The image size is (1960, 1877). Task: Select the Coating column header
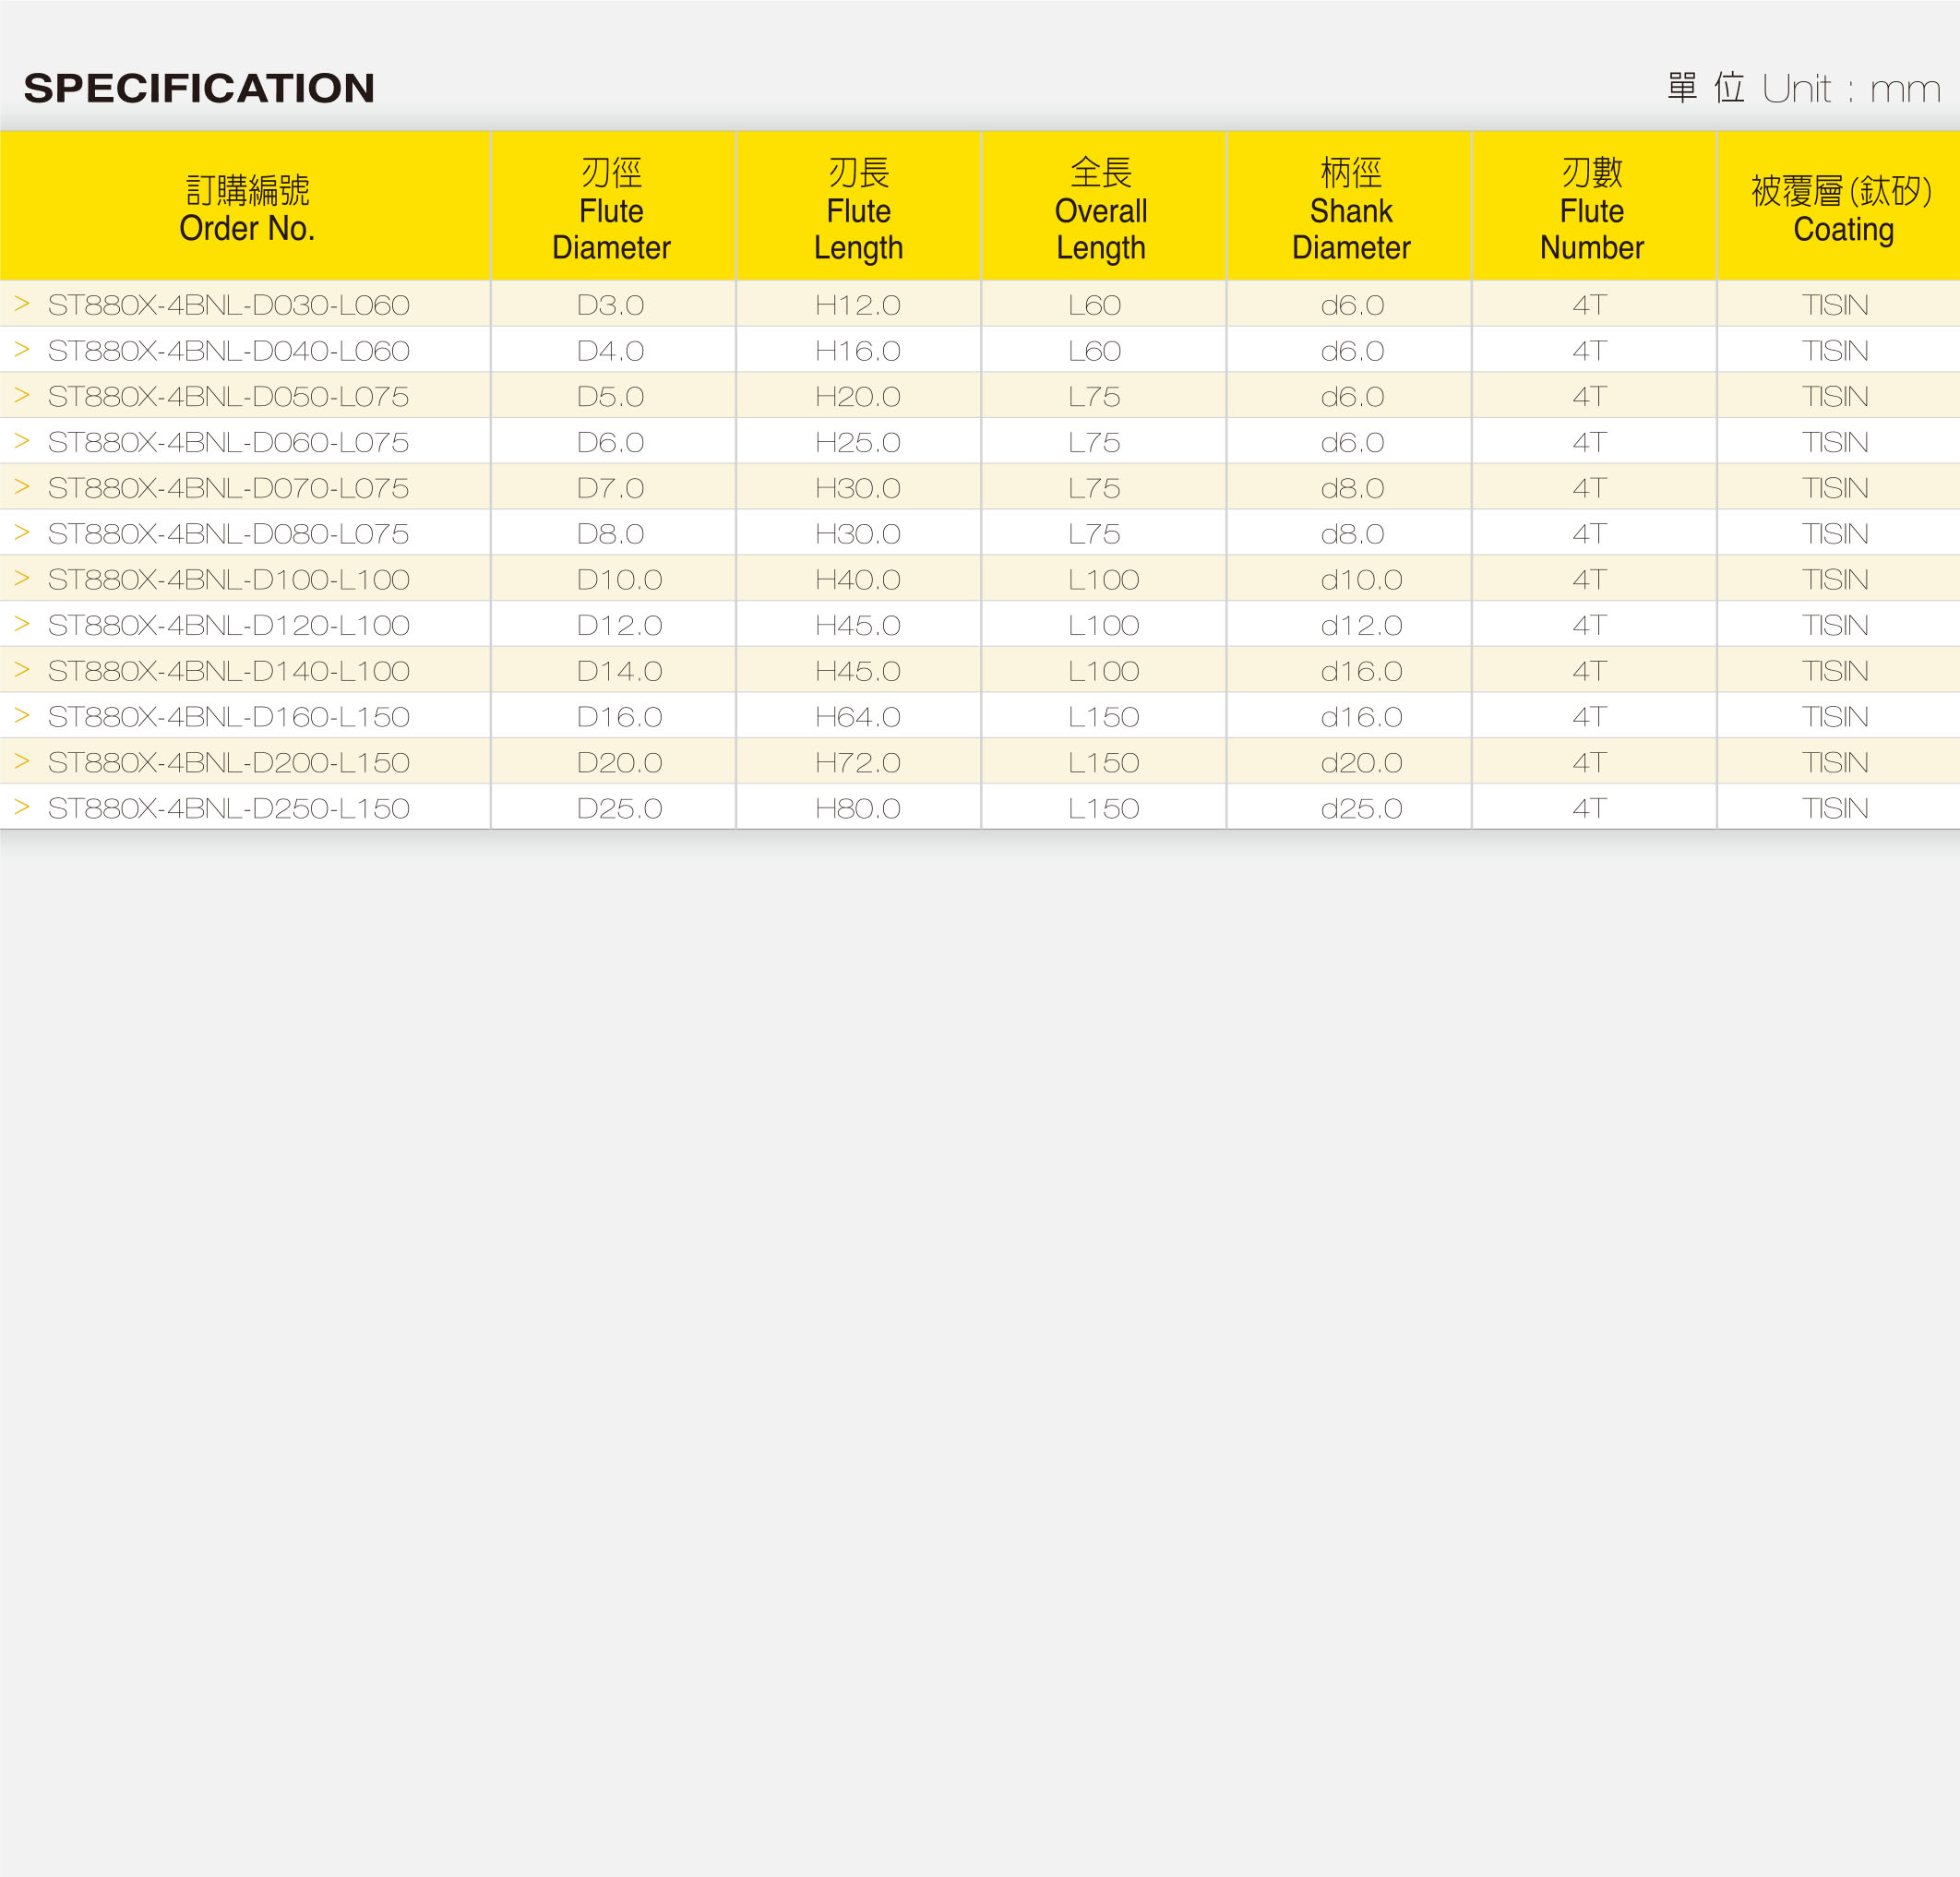(1839, 207)
